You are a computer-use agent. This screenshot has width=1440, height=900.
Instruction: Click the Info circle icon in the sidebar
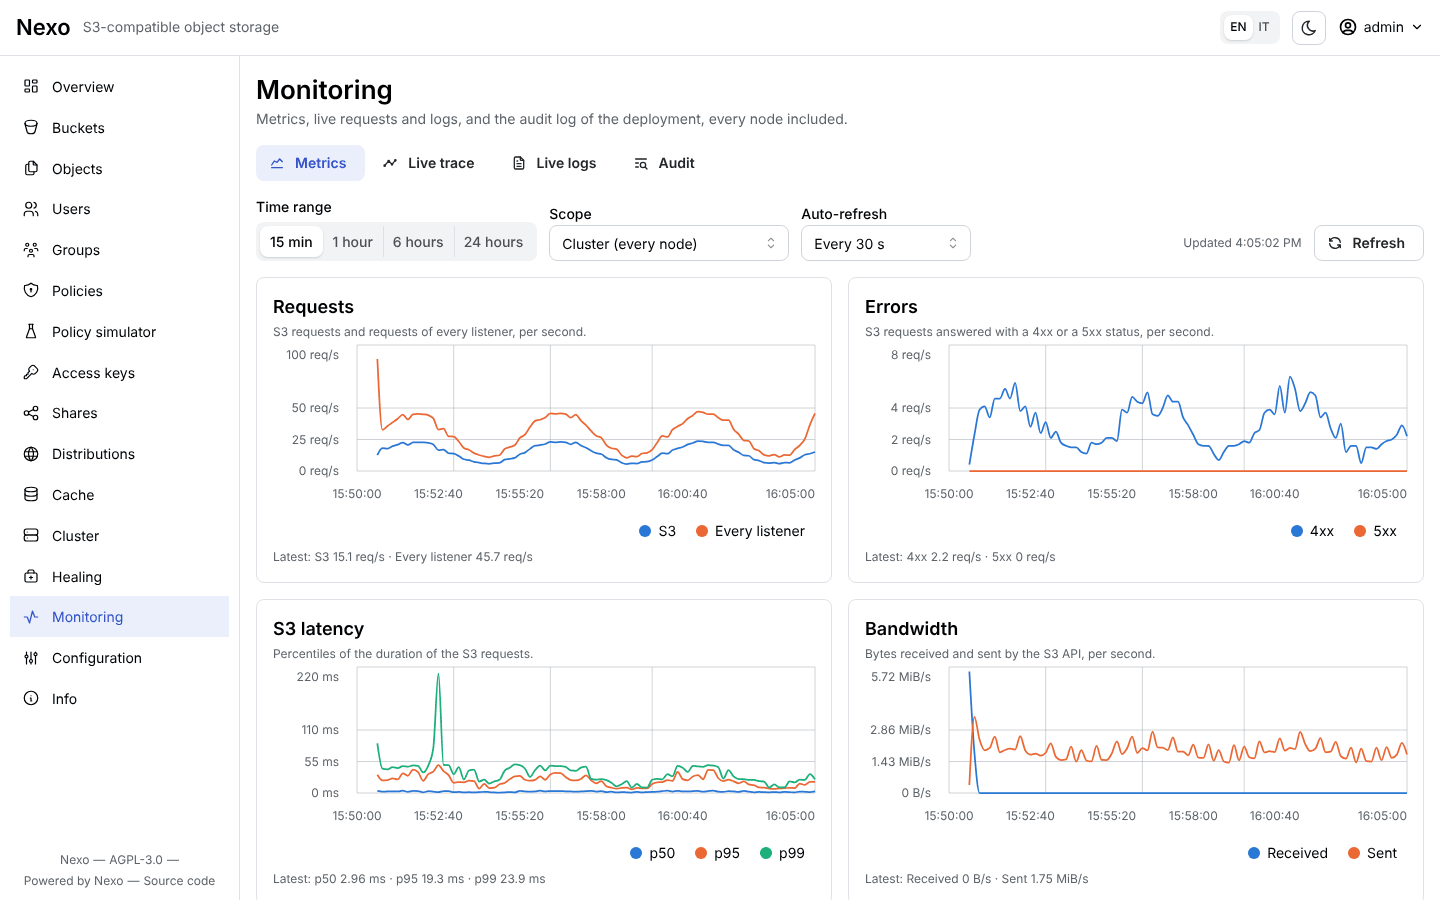tap(31, 699)
